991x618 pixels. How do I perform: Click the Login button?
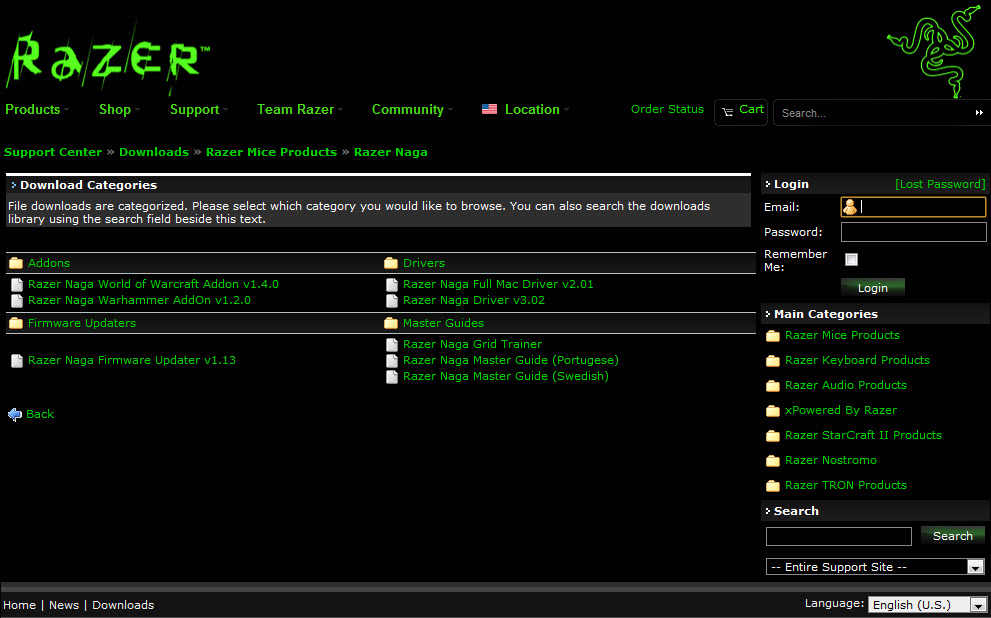coord(873,288)
